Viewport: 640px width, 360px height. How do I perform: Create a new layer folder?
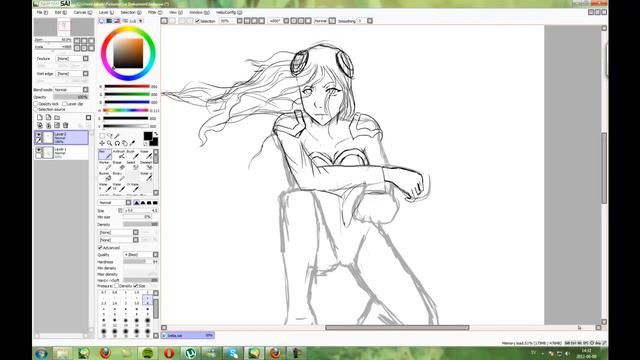pos(57,118)
